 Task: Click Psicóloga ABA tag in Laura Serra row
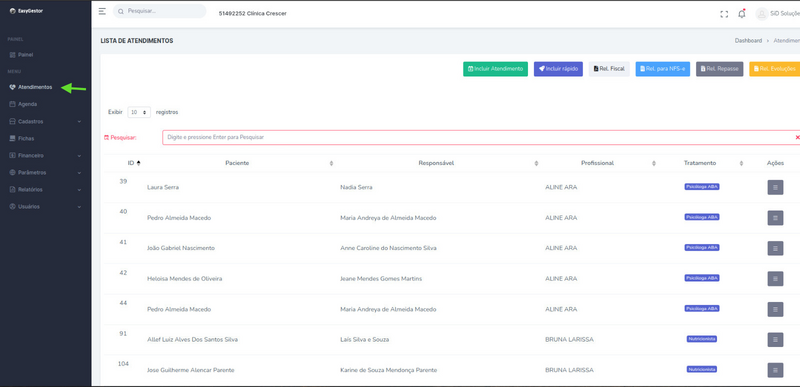[702, 187]
